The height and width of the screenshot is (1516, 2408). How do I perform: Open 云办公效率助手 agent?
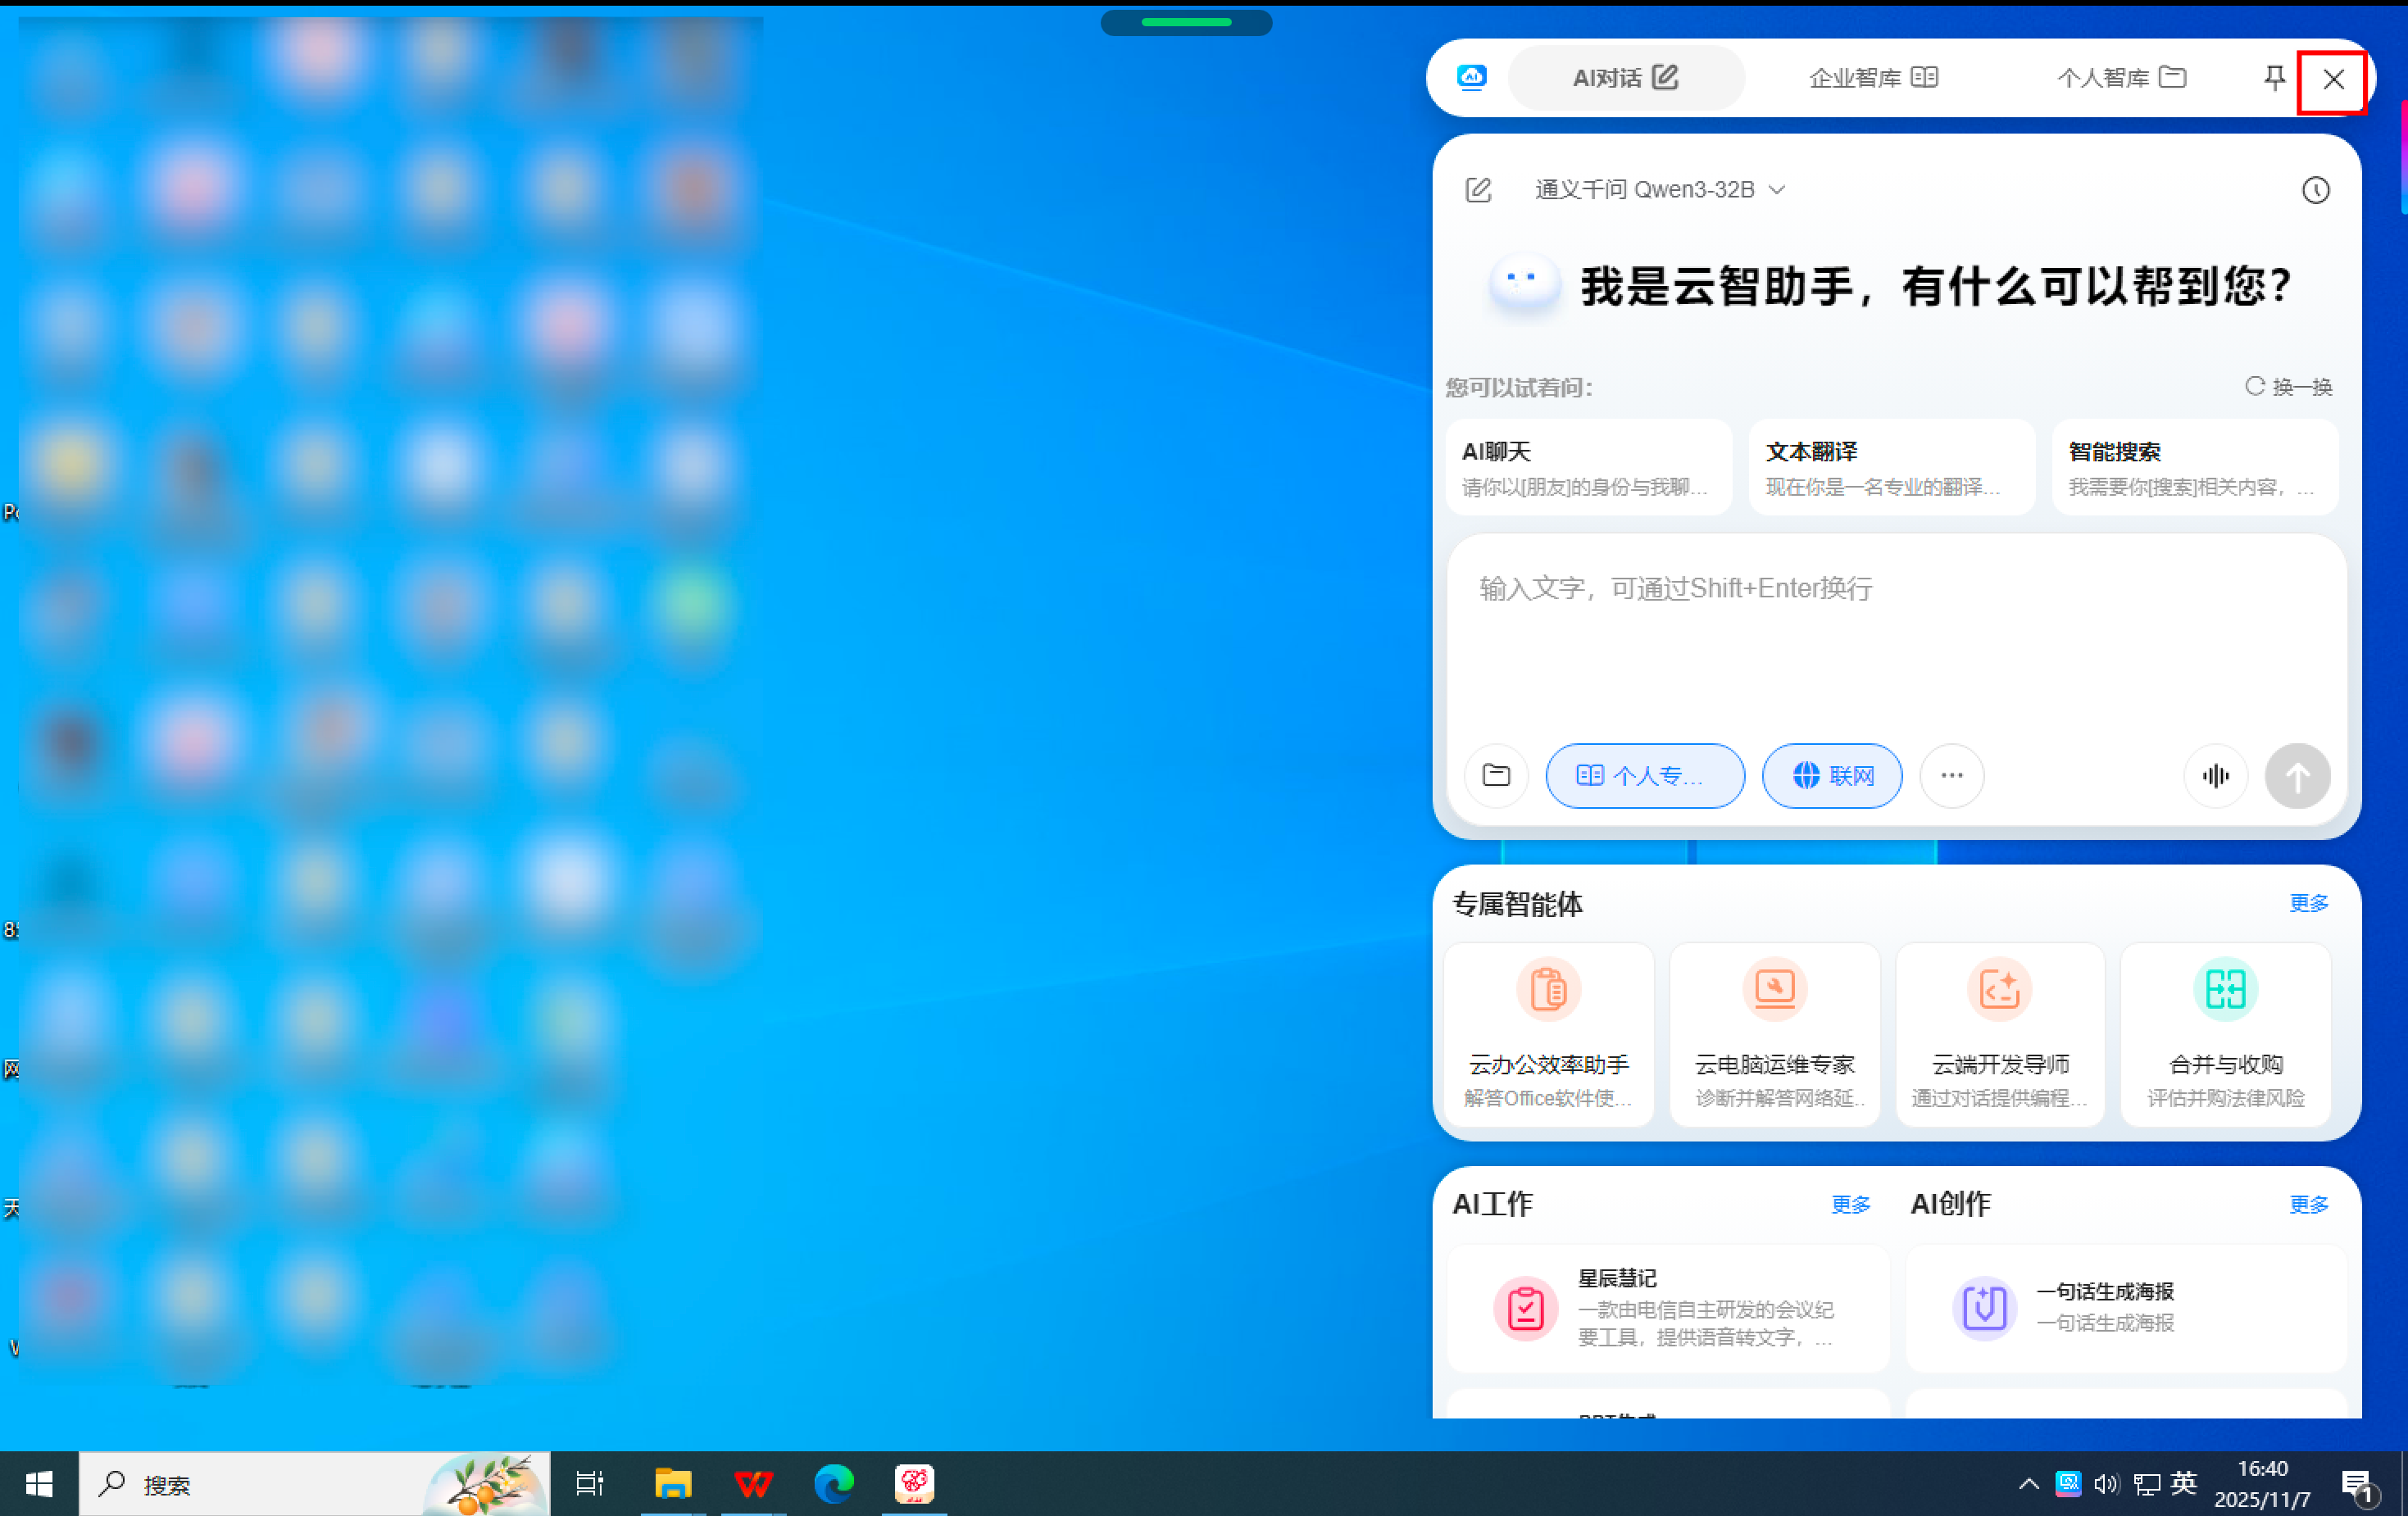[1548, 1034]
